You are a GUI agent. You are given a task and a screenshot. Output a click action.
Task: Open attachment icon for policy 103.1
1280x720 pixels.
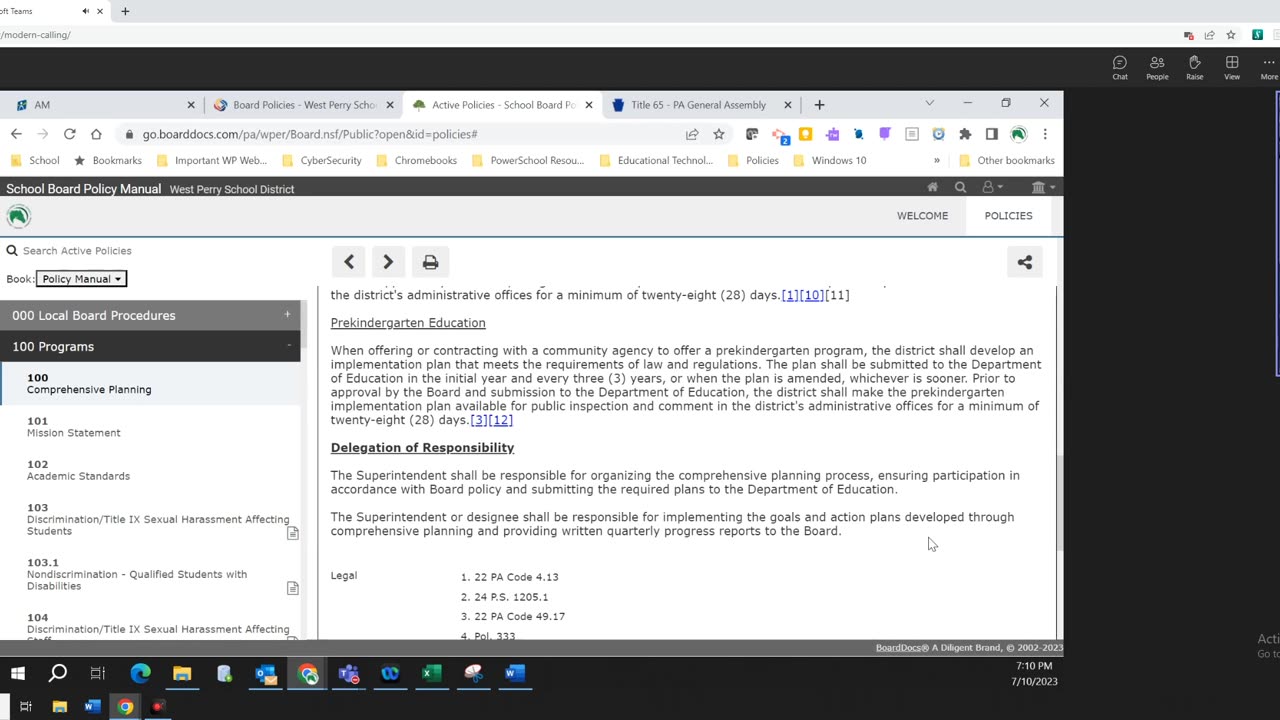point(293,588)
